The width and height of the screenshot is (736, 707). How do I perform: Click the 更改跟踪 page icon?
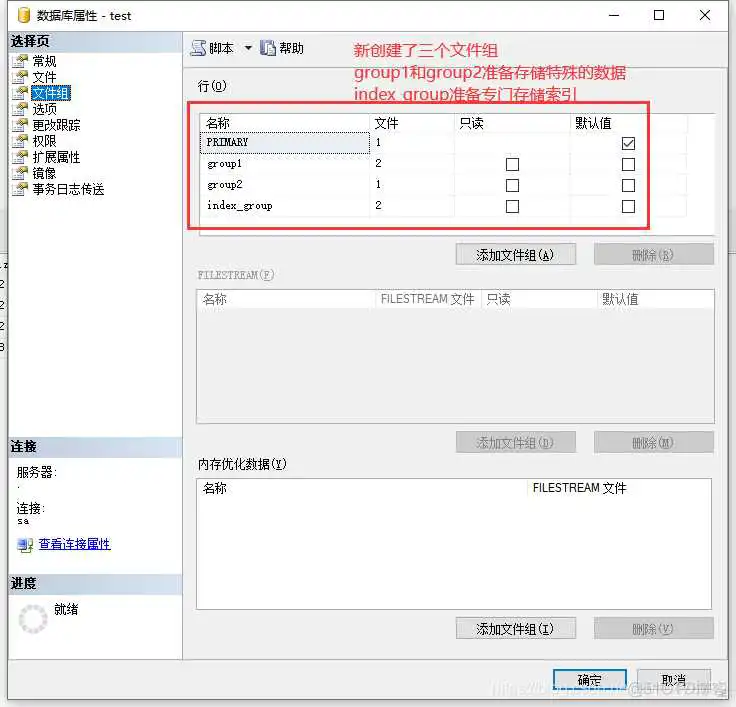click(20, 125)
